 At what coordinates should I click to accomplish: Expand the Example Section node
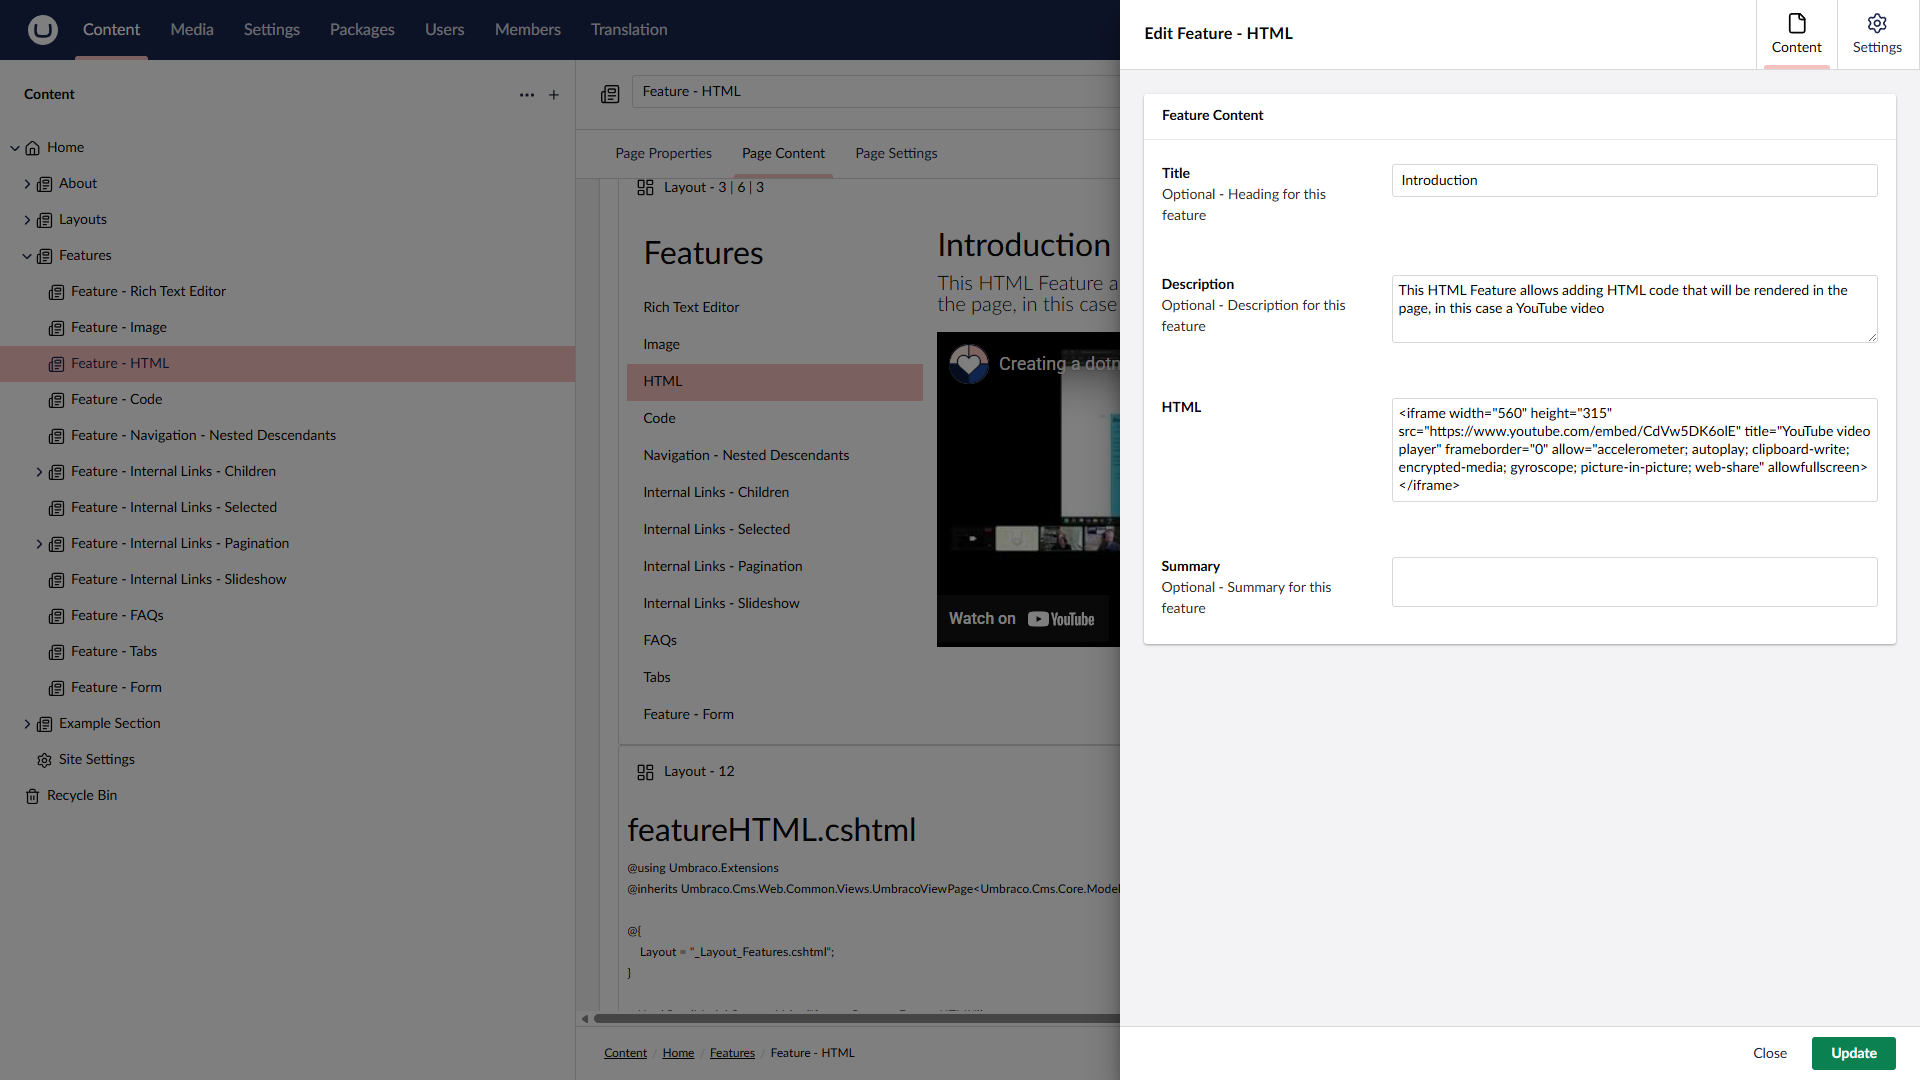tap(27, 724)
